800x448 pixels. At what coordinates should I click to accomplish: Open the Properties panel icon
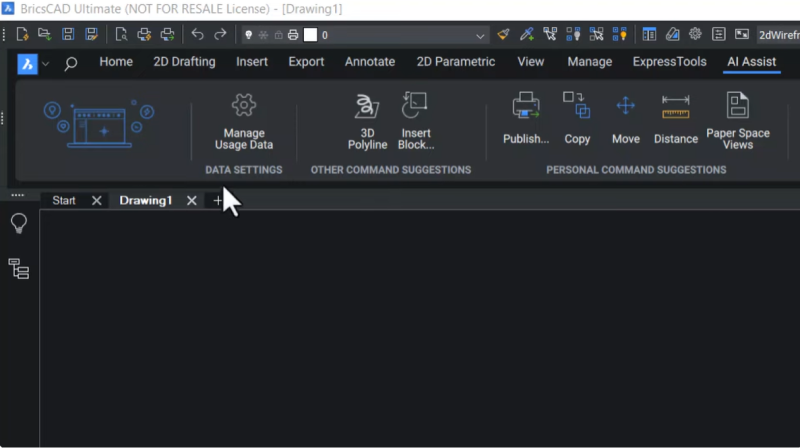point(649,35)
